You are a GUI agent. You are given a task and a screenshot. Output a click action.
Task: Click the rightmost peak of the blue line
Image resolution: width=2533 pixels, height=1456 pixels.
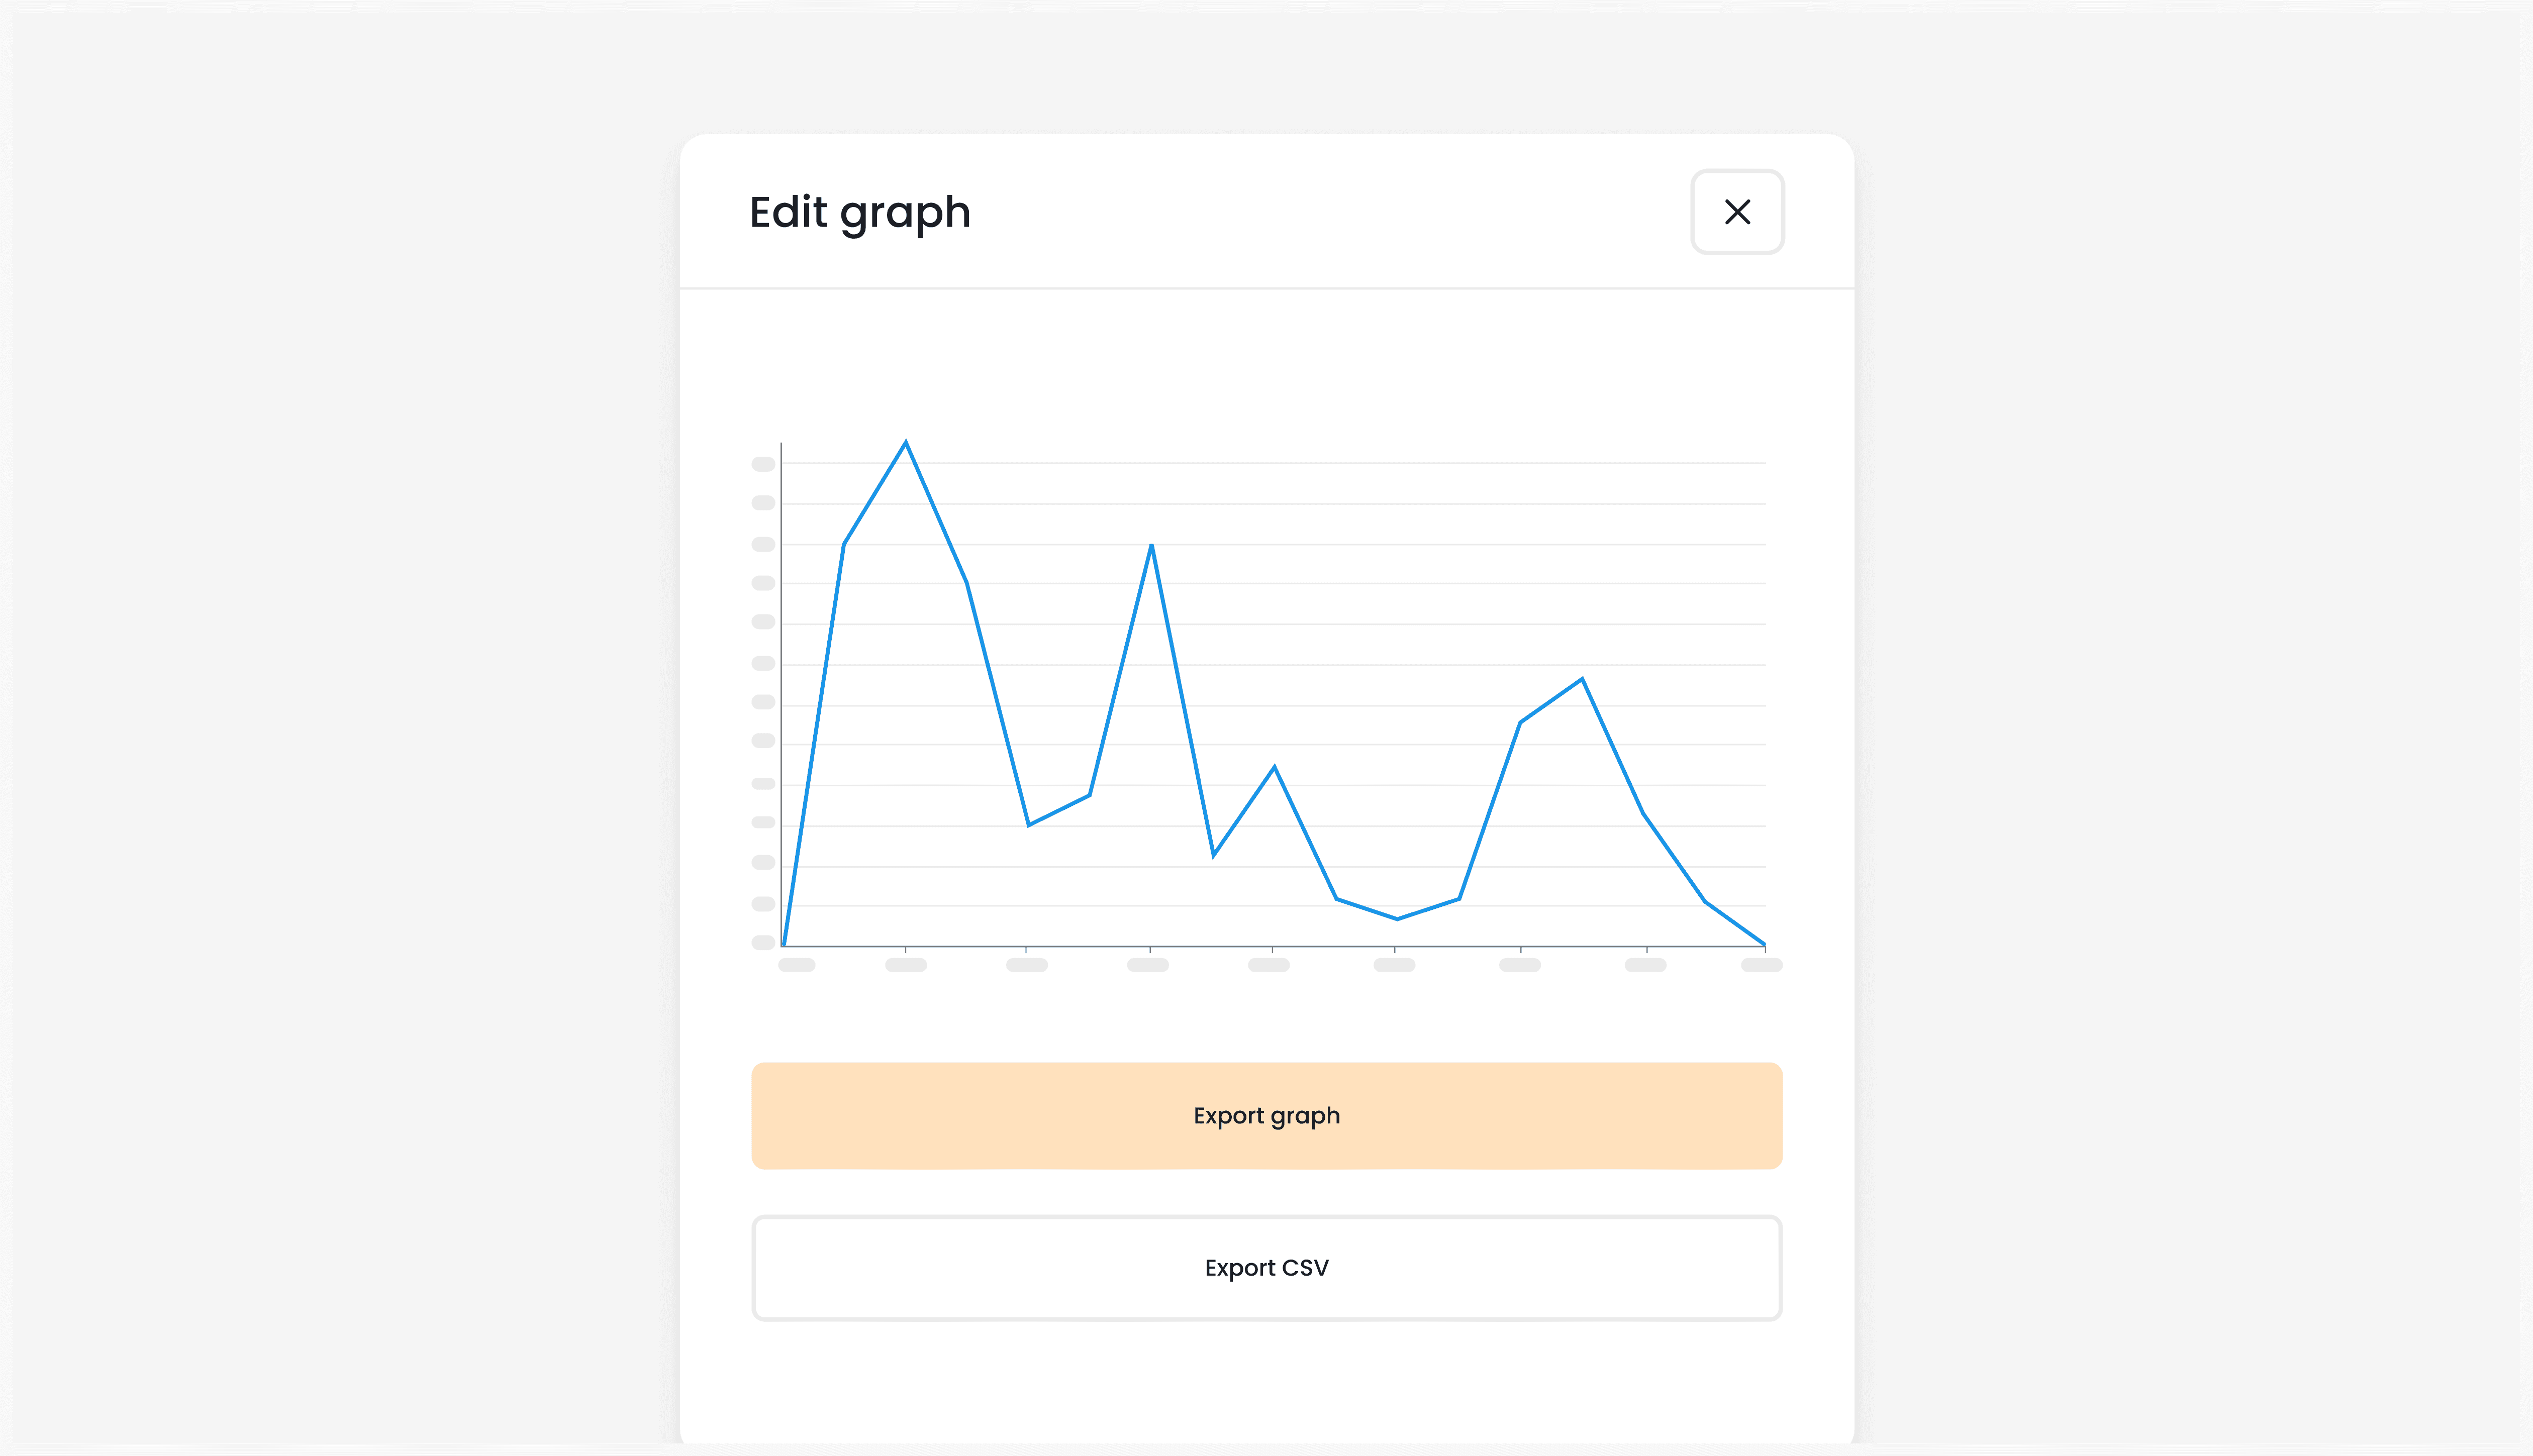1582,680
